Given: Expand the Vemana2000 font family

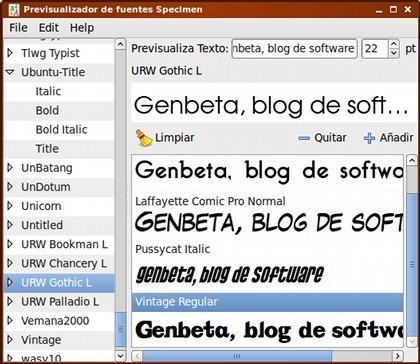Looking at the screenshot, I should pyautogui.click(x=10, y=321).
